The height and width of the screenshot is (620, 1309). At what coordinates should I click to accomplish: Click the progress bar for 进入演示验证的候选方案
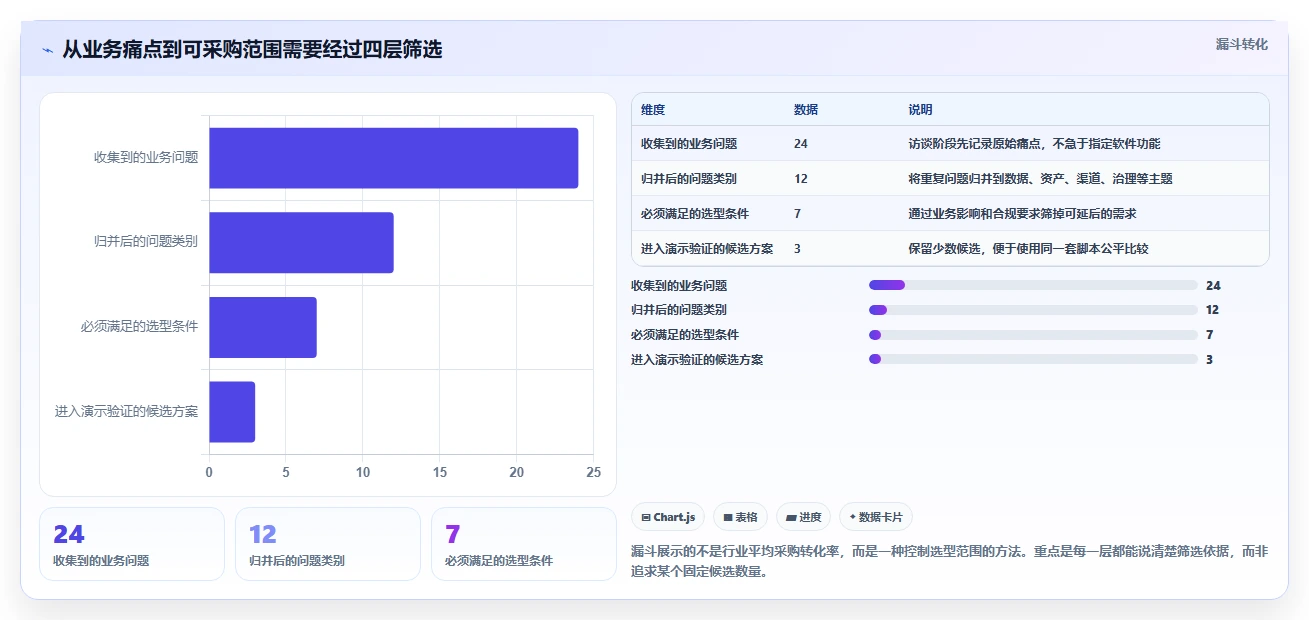click(x=1033, y=359)
